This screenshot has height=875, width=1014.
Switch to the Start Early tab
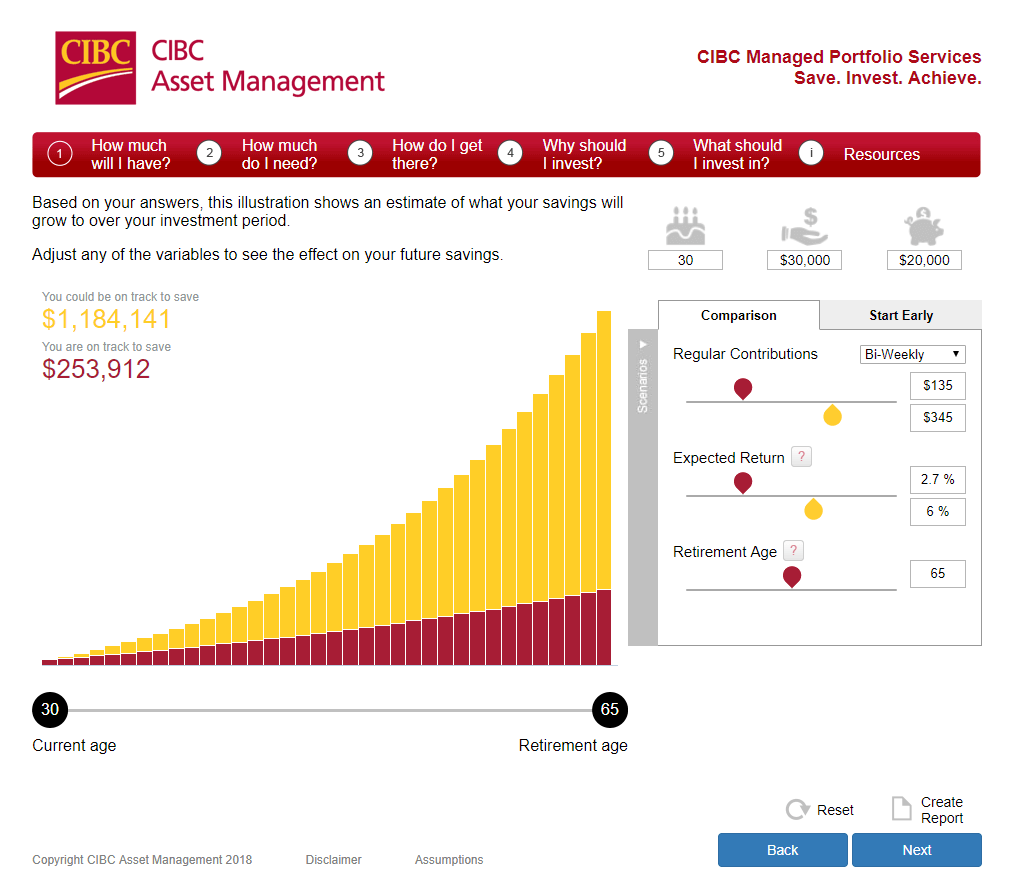901,315
